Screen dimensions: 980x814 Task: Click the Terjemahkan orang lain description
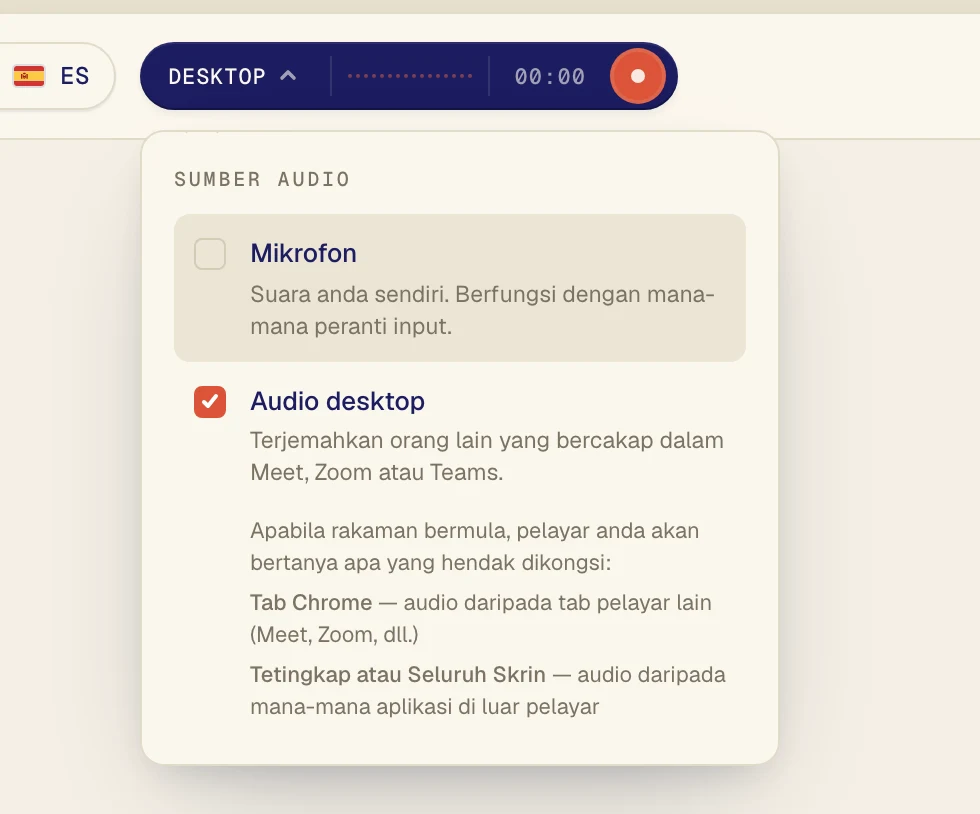[487, 456]
